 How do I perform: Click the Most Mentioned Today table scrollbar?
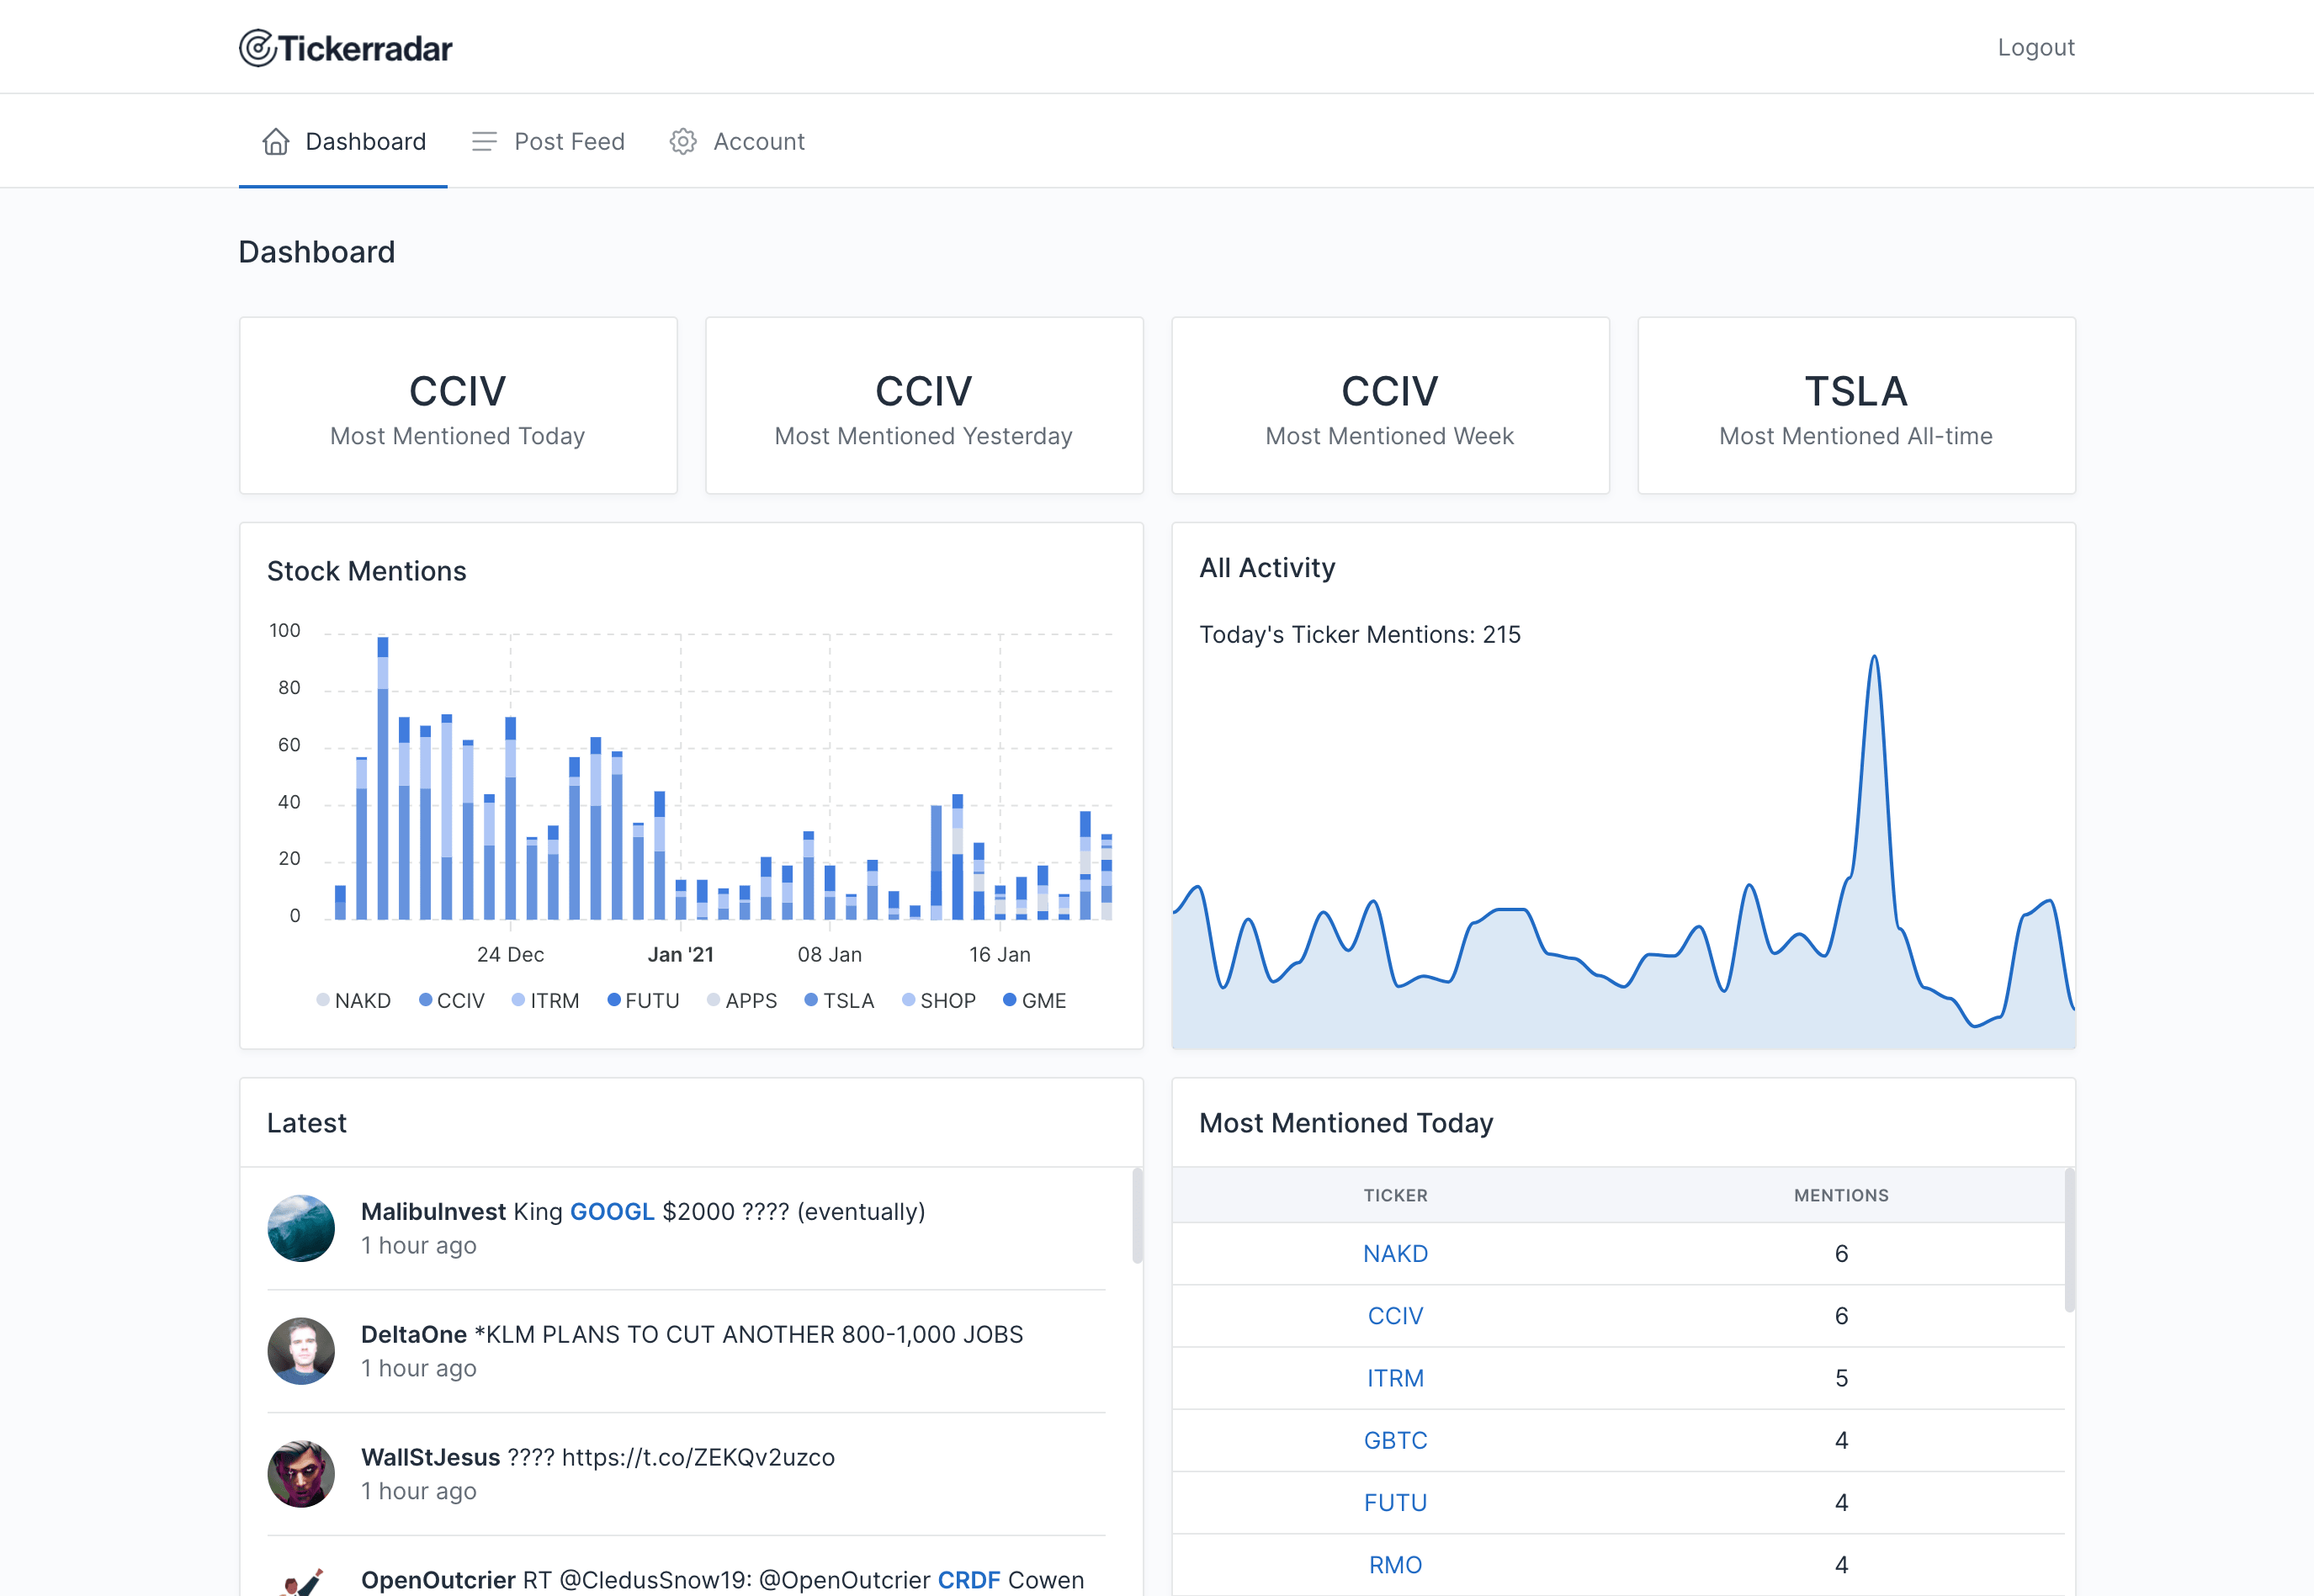click(x=2069, y=1240)
